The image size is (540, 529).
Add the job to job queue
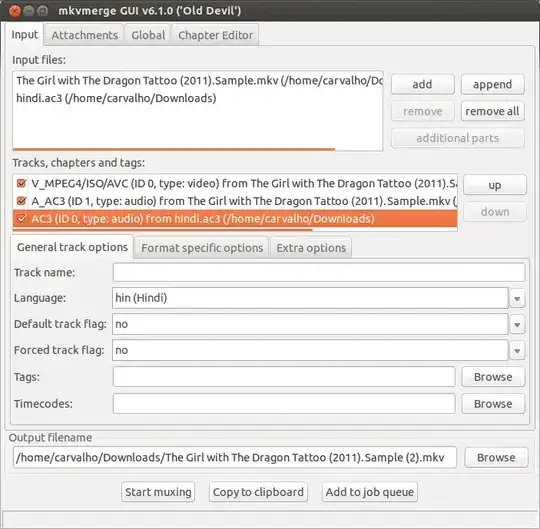click(370, 492)
